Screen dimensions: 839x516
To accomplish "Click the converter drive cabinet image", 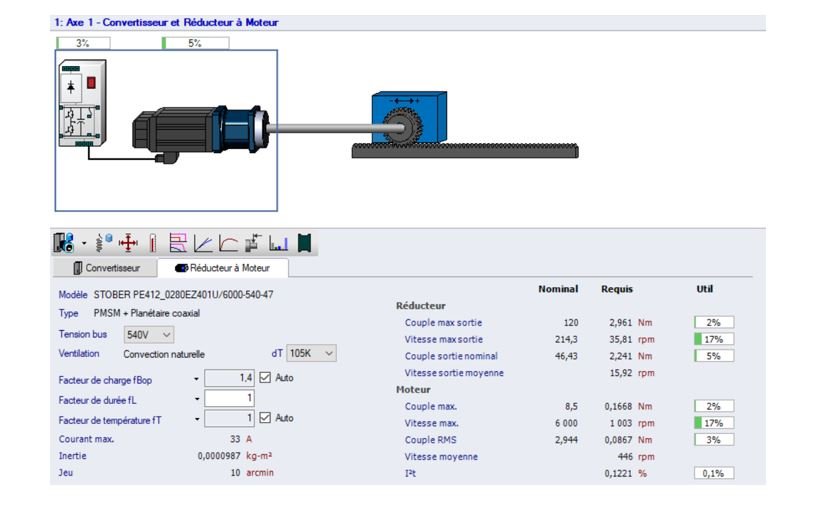I will [x=82, y=102].
